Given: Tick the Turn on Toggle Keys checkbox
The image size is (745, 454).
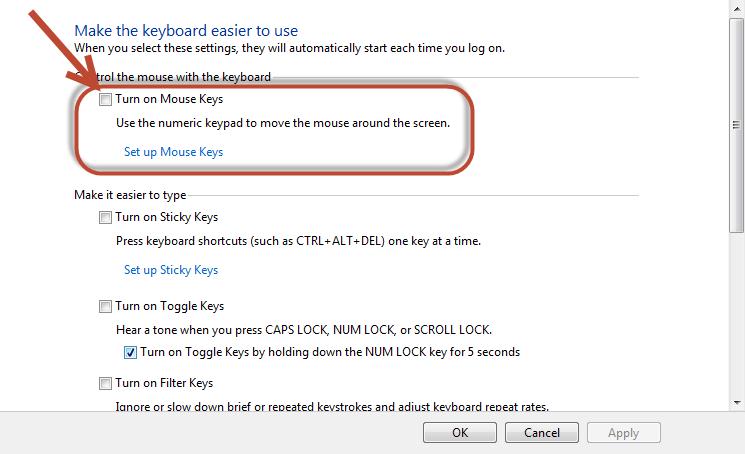Looking at the screenshot, I should [106, 306].
